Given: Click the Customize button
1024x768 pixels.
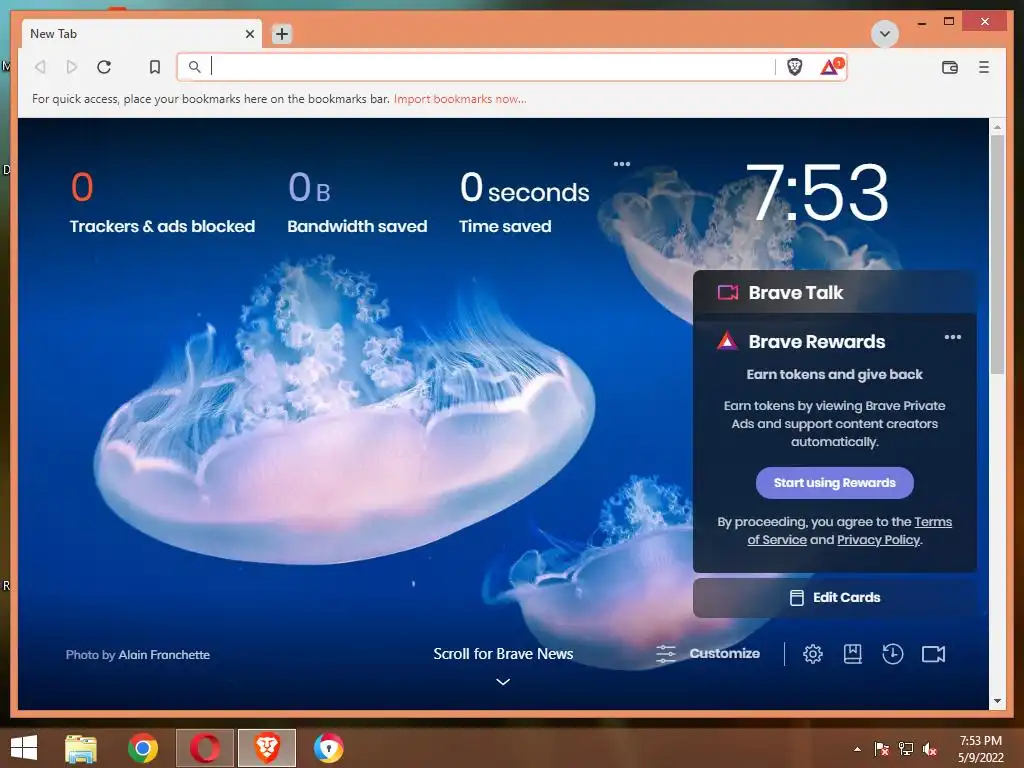Looking at the screenshot, I should [708, 653].
